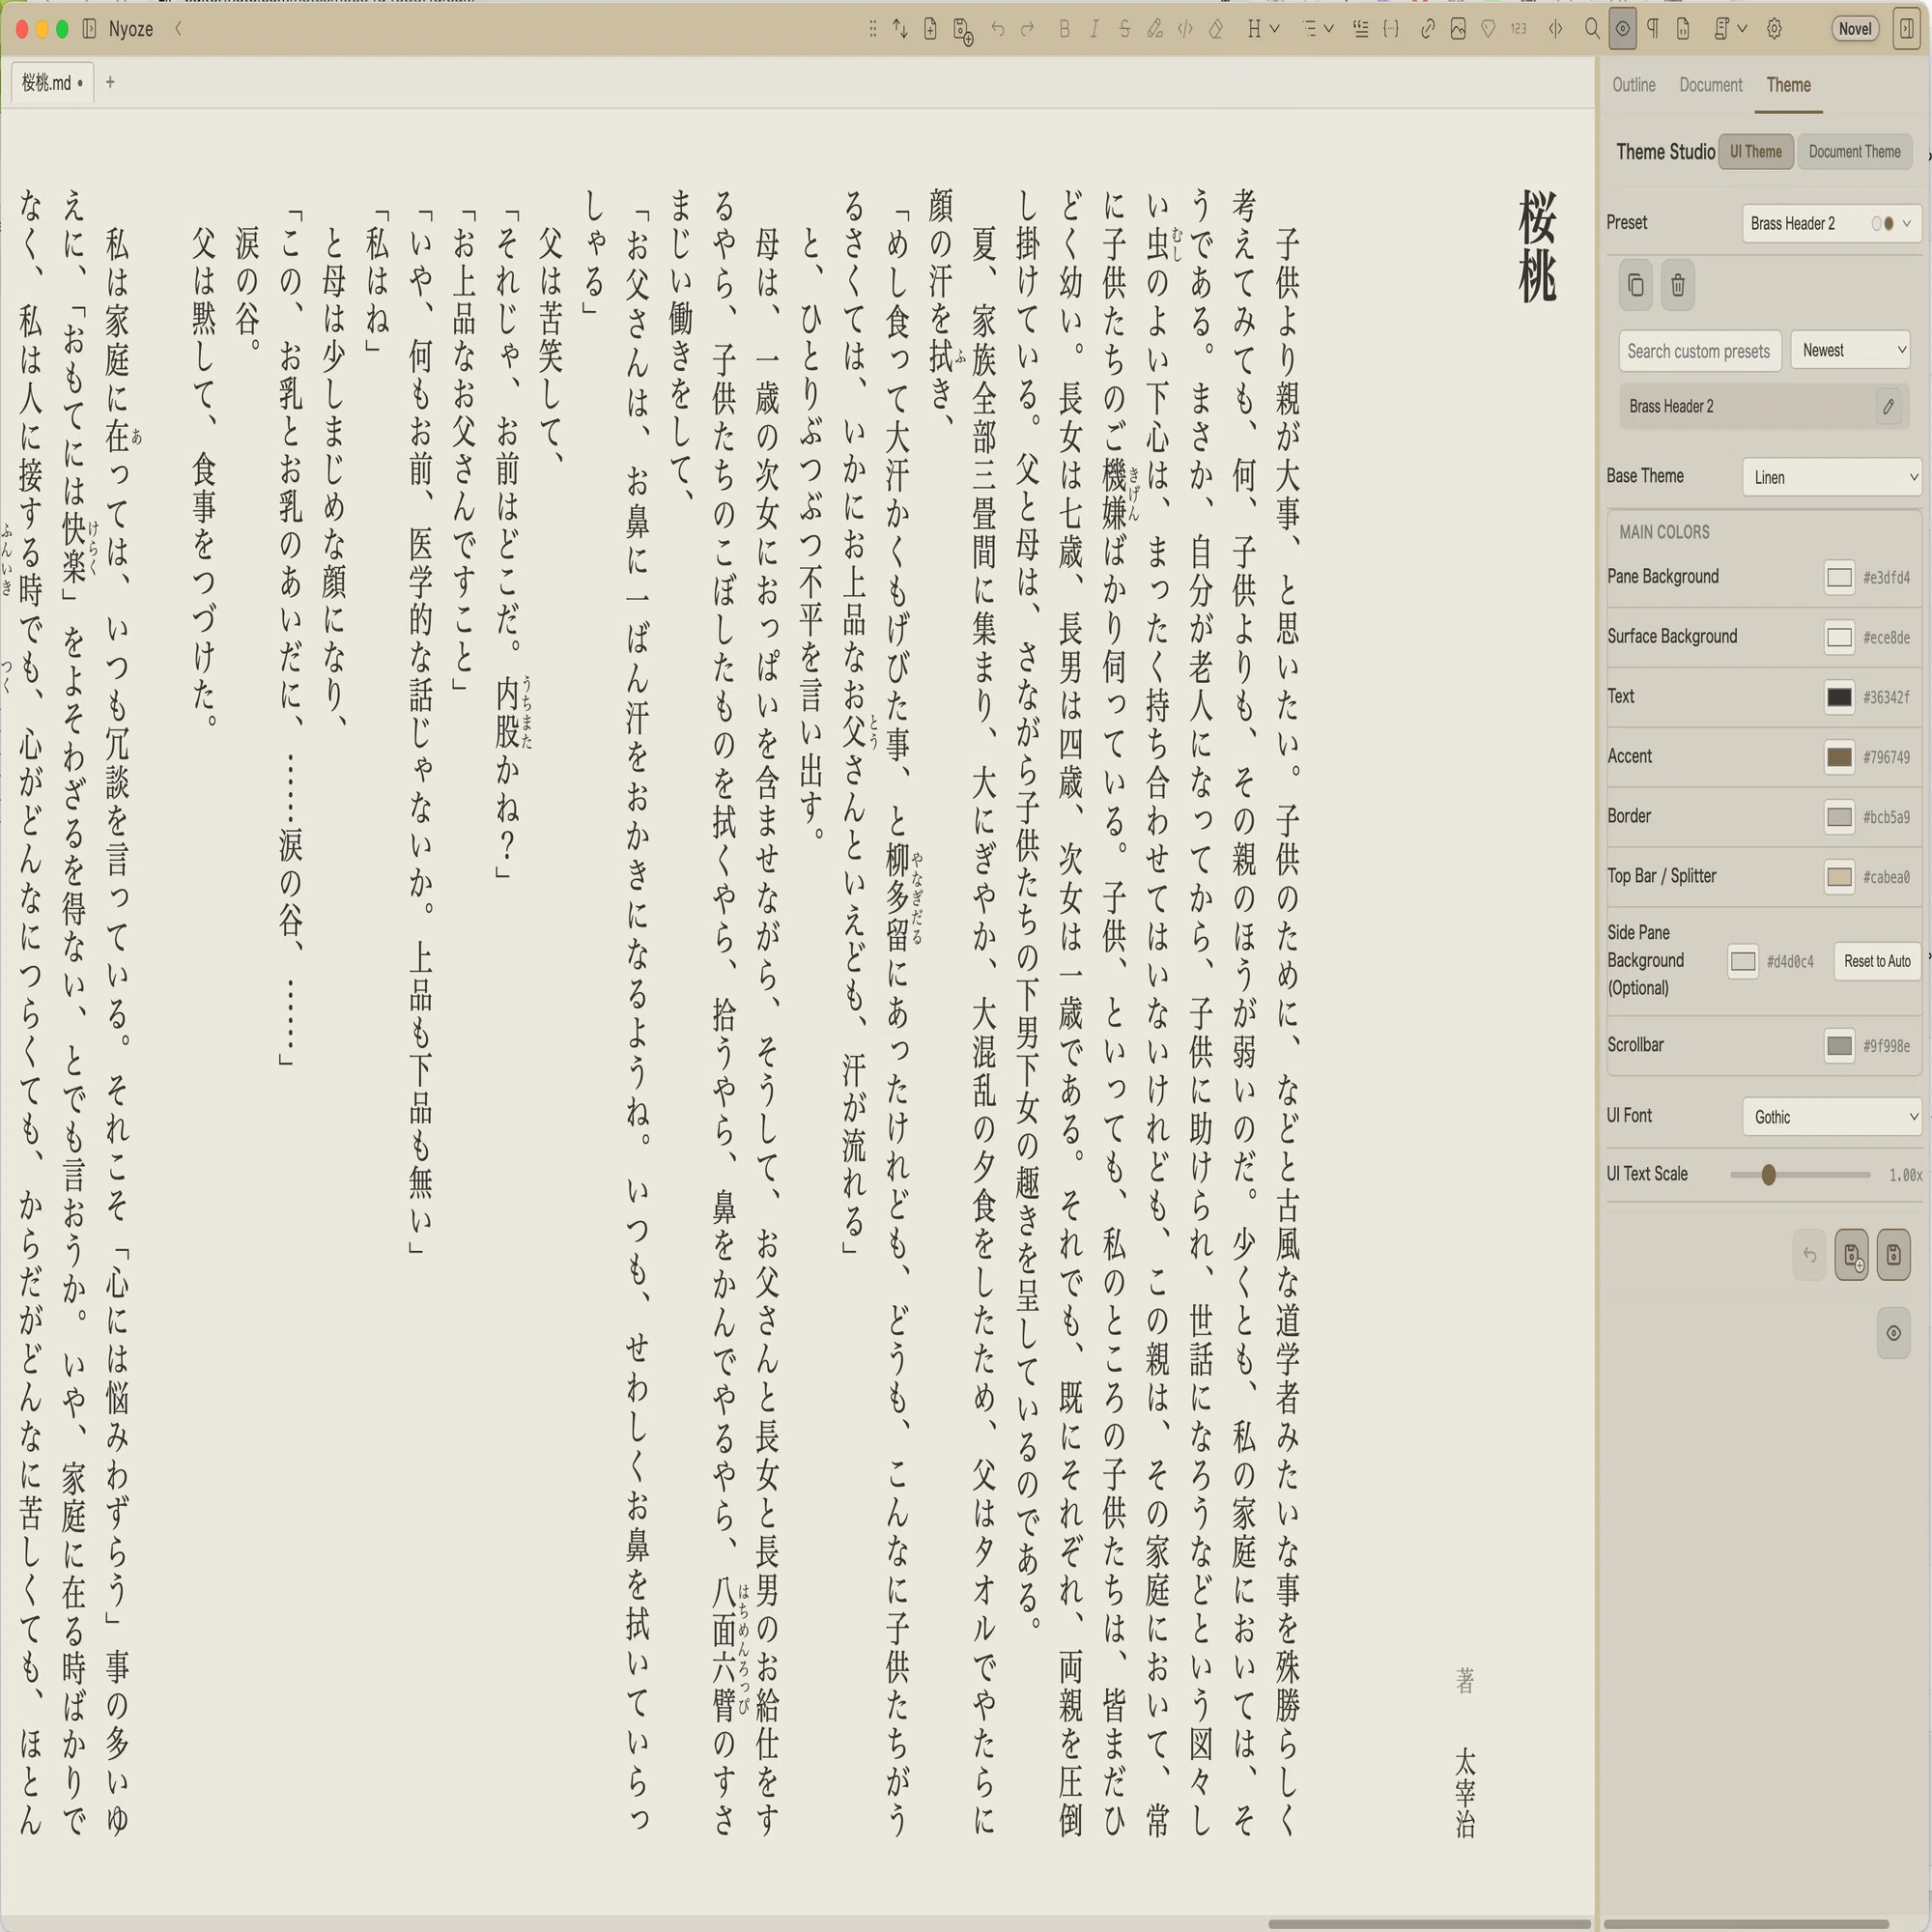The height and width of the screenshot is (1932, 1932).
Task: Insert code block braces icon
Action: pyautogui.click(x=1391, y=29)
